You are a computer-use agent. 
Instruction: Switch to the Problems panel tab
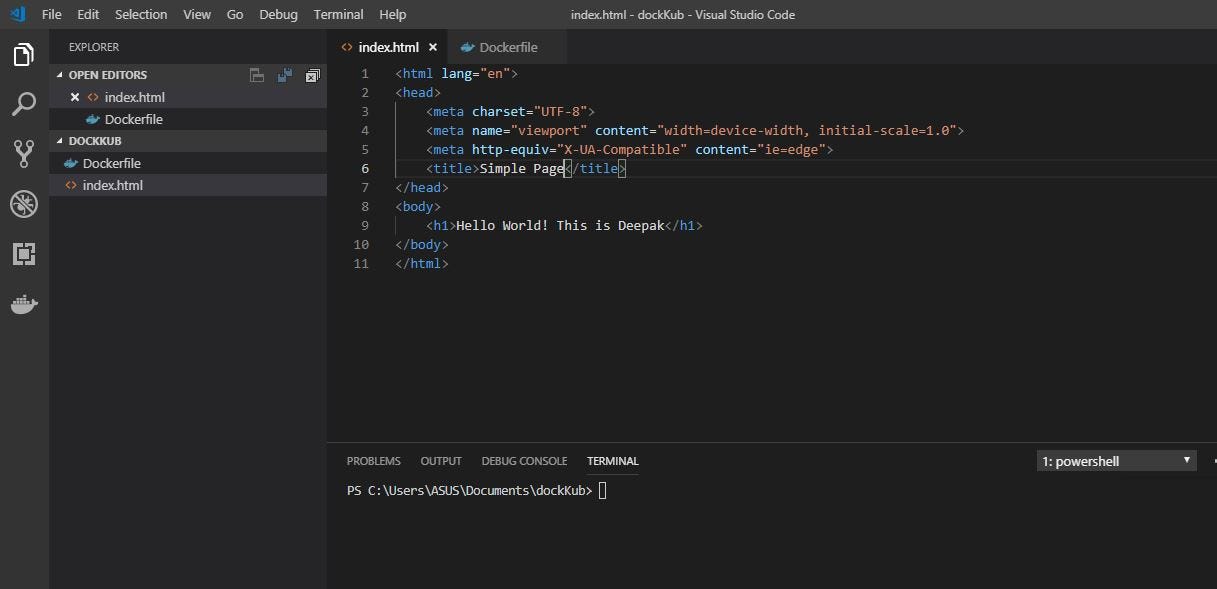pyautogui.click(x=373, y=461)
